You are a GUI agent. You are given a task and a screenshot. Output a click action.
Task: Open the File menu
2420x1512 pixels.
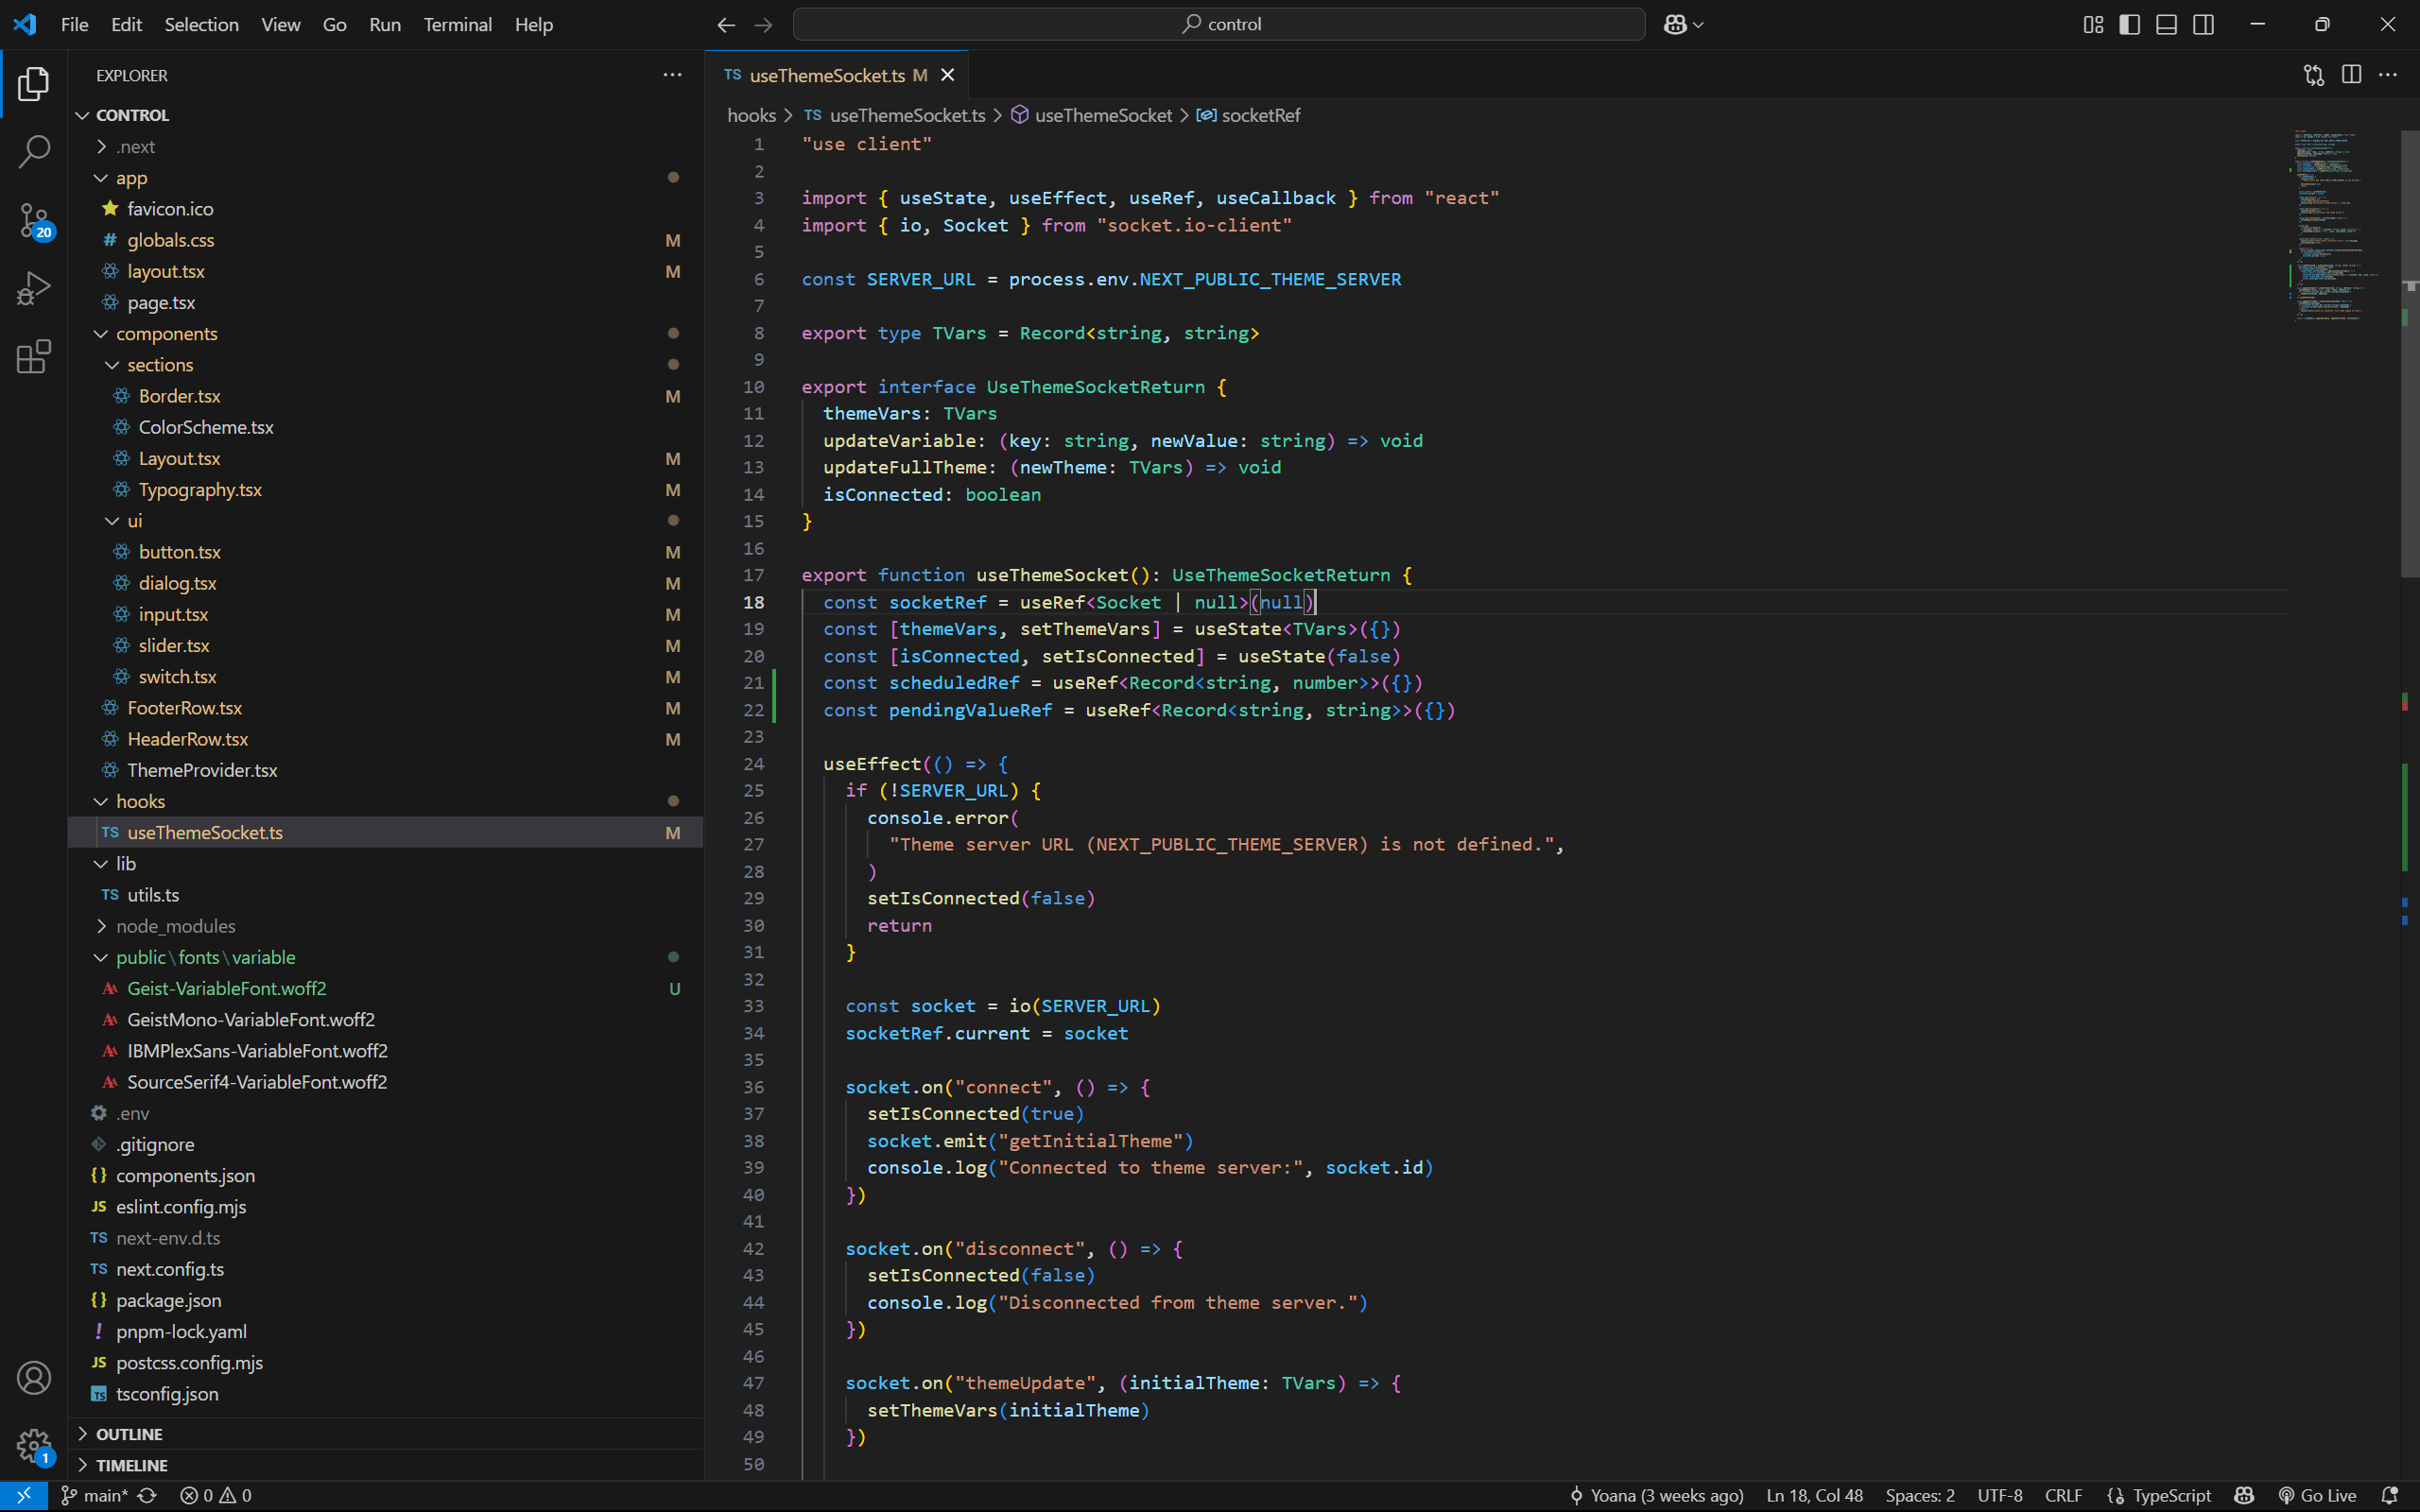(74, 24)
